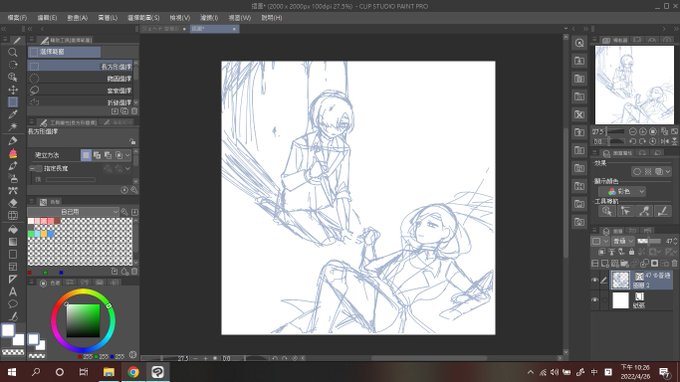Open the Edit menu
Screen dimensions: 680x382
tap(47, 18)
